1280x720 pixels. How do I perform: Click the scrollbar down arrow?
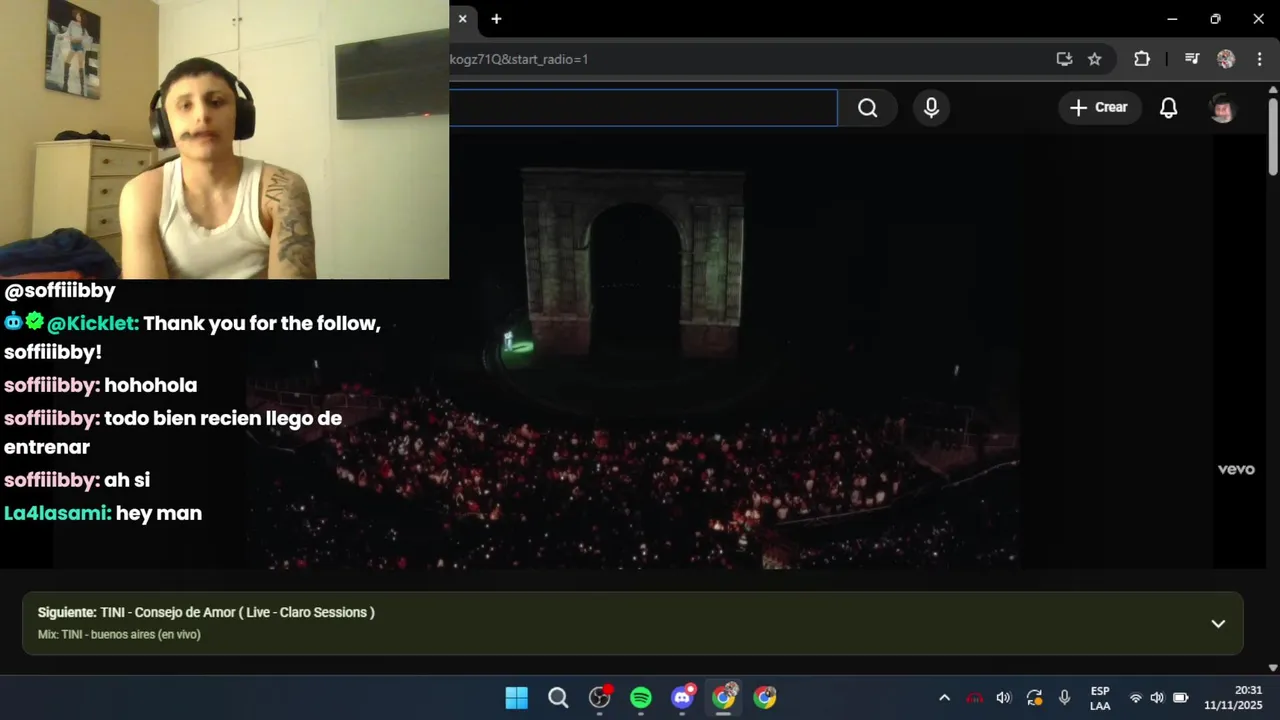1273,667
